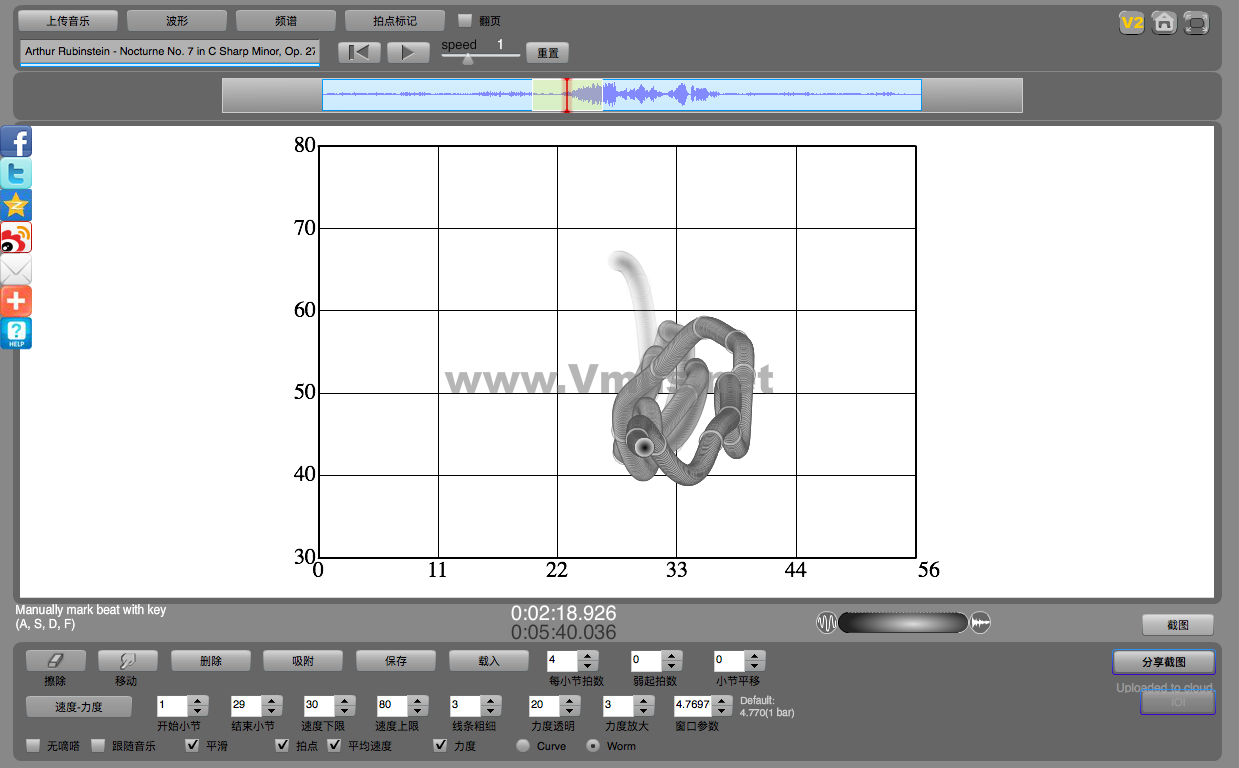Share via the Facebook sidebar icon
Screen dimensions: 1239x768
pyautogui.click(x=16, y=142)
